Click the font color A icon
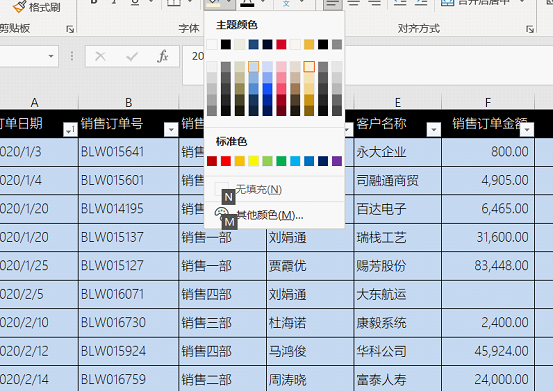 247,4
